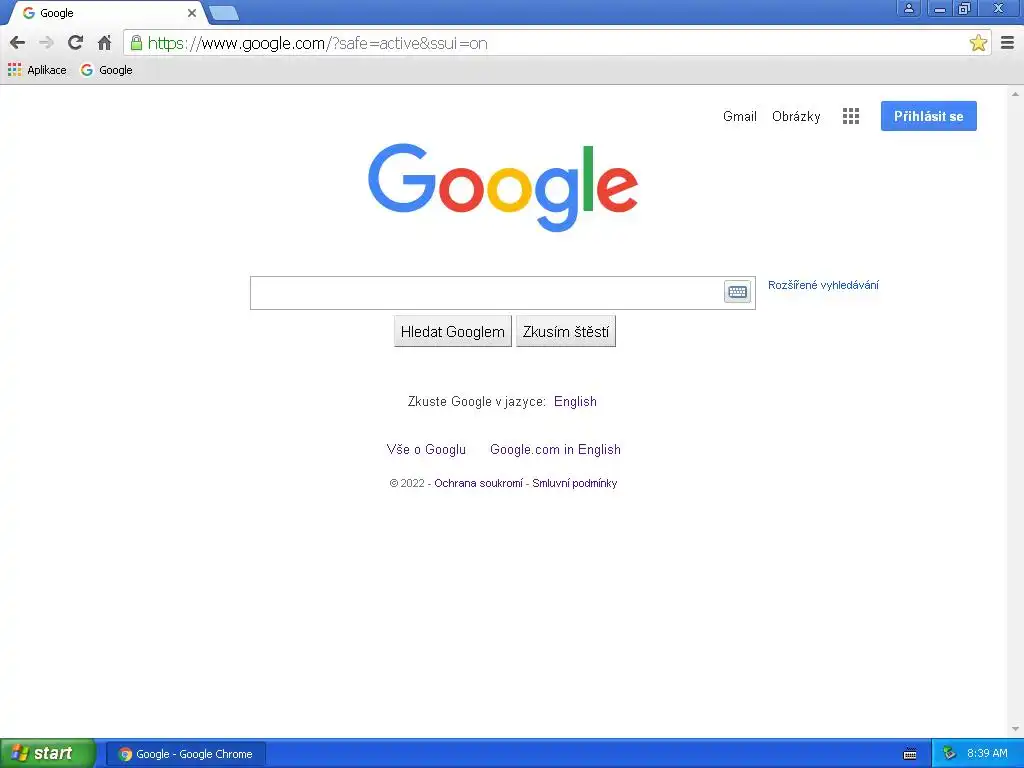Image resolution: width=1024 pixels, height=768 pixels.
Task: Sign in with Přihlásit se button
Action: 928,116
